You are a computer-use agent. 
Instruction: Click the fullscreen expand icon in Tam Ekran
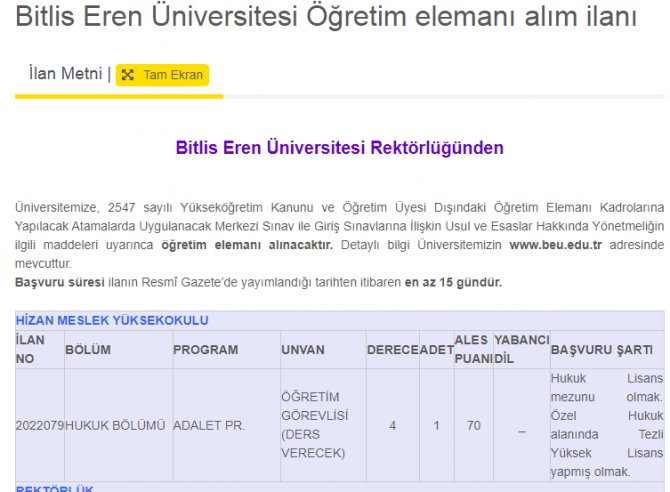click(127, 75)
